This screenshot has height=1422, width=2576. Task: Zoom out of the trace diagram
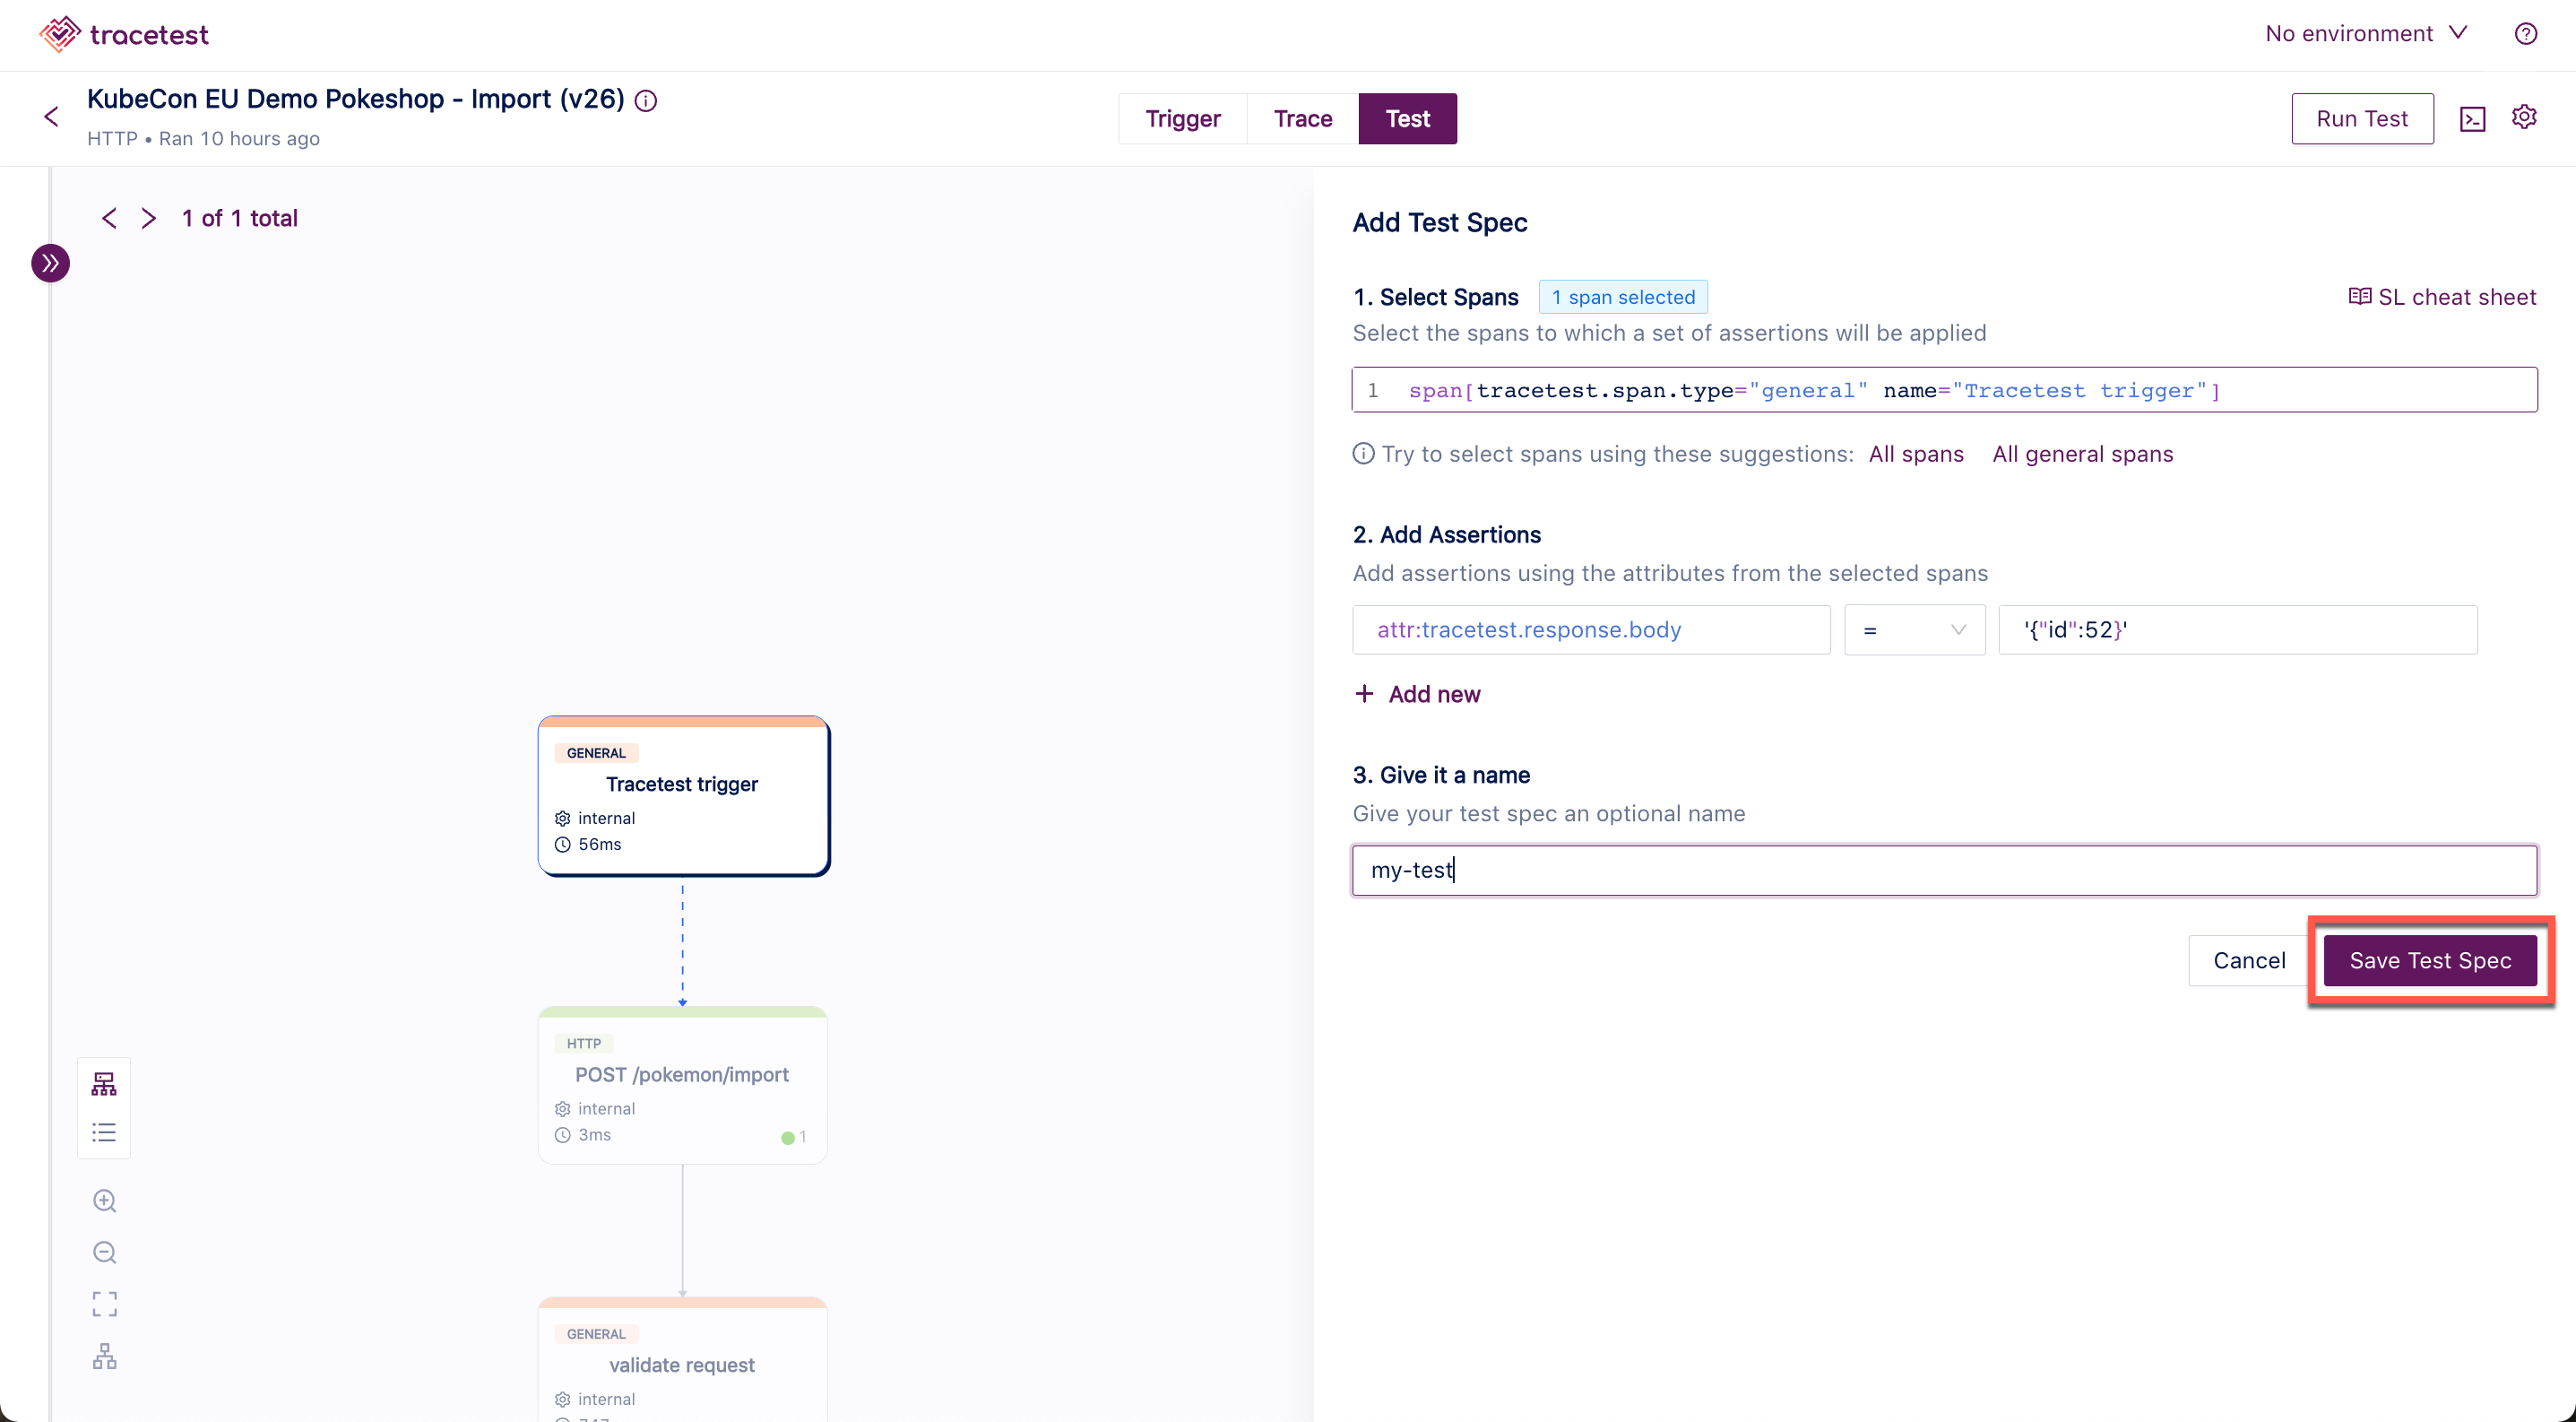point(105,1253)
